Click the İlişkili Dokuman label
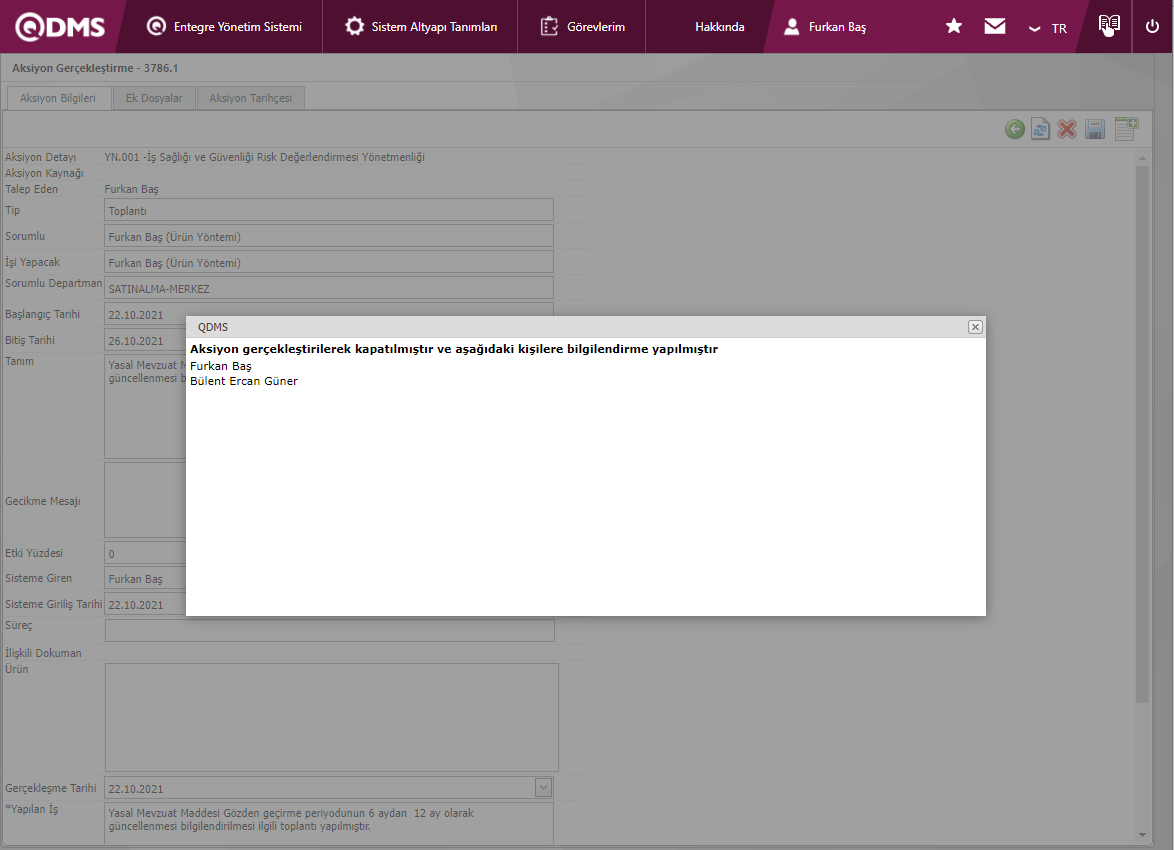The image size is (1174, 850). click(43, 653)
